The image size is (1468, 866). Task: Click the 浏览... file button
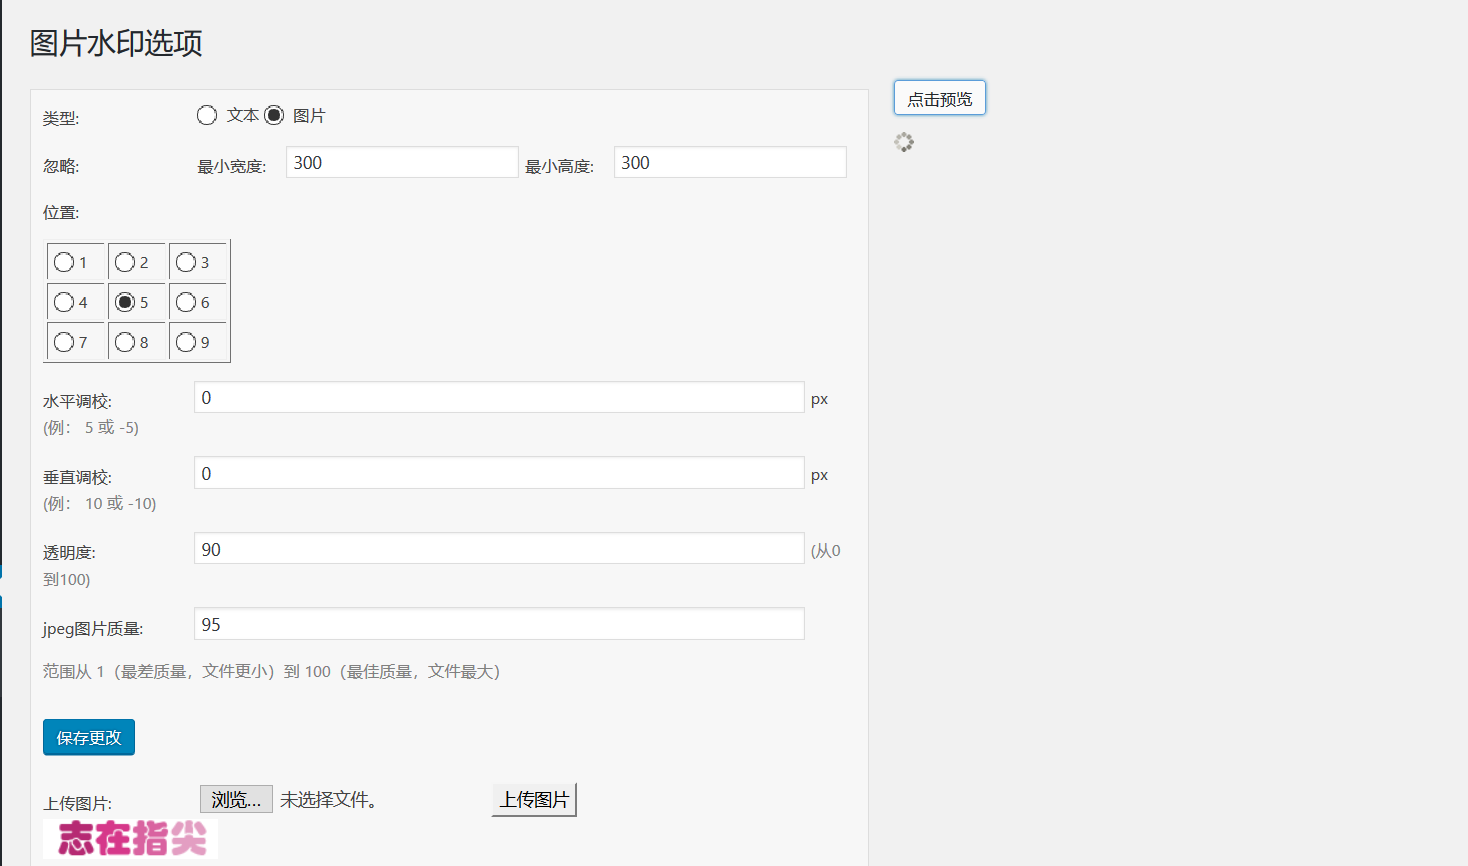pyautogui.click(x=236, y=799)
